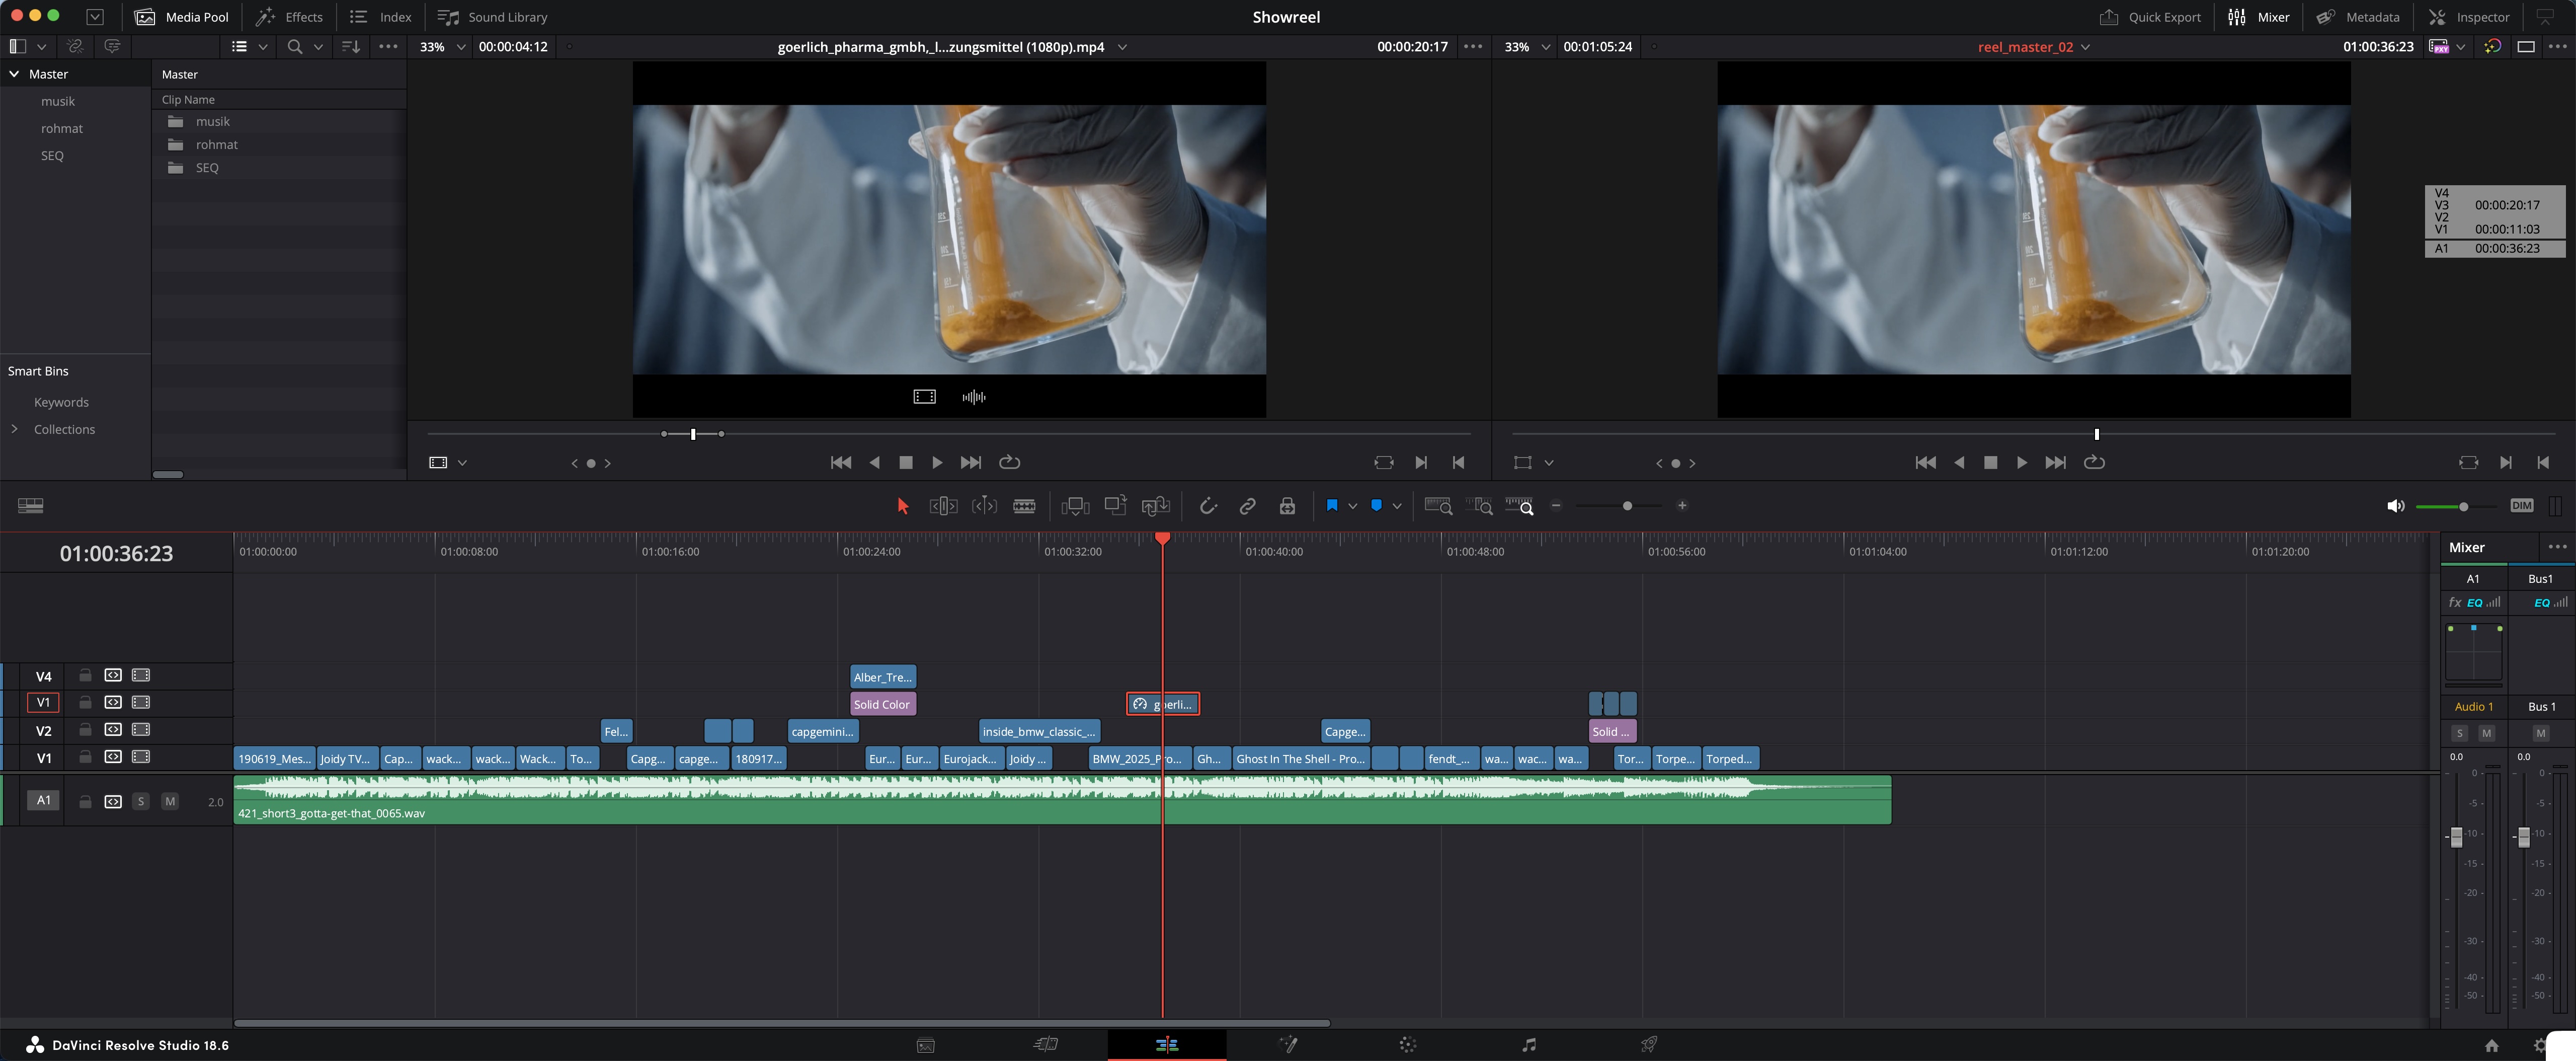The image size is (2576, 1061).
Task: Click the Home project manager icon
Action: [x=2491, y=1046]
